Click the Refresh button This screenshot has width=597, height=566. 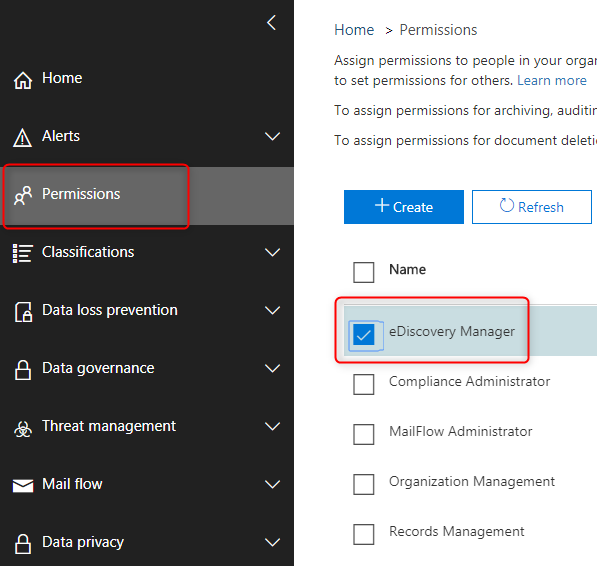coord(532,207)
